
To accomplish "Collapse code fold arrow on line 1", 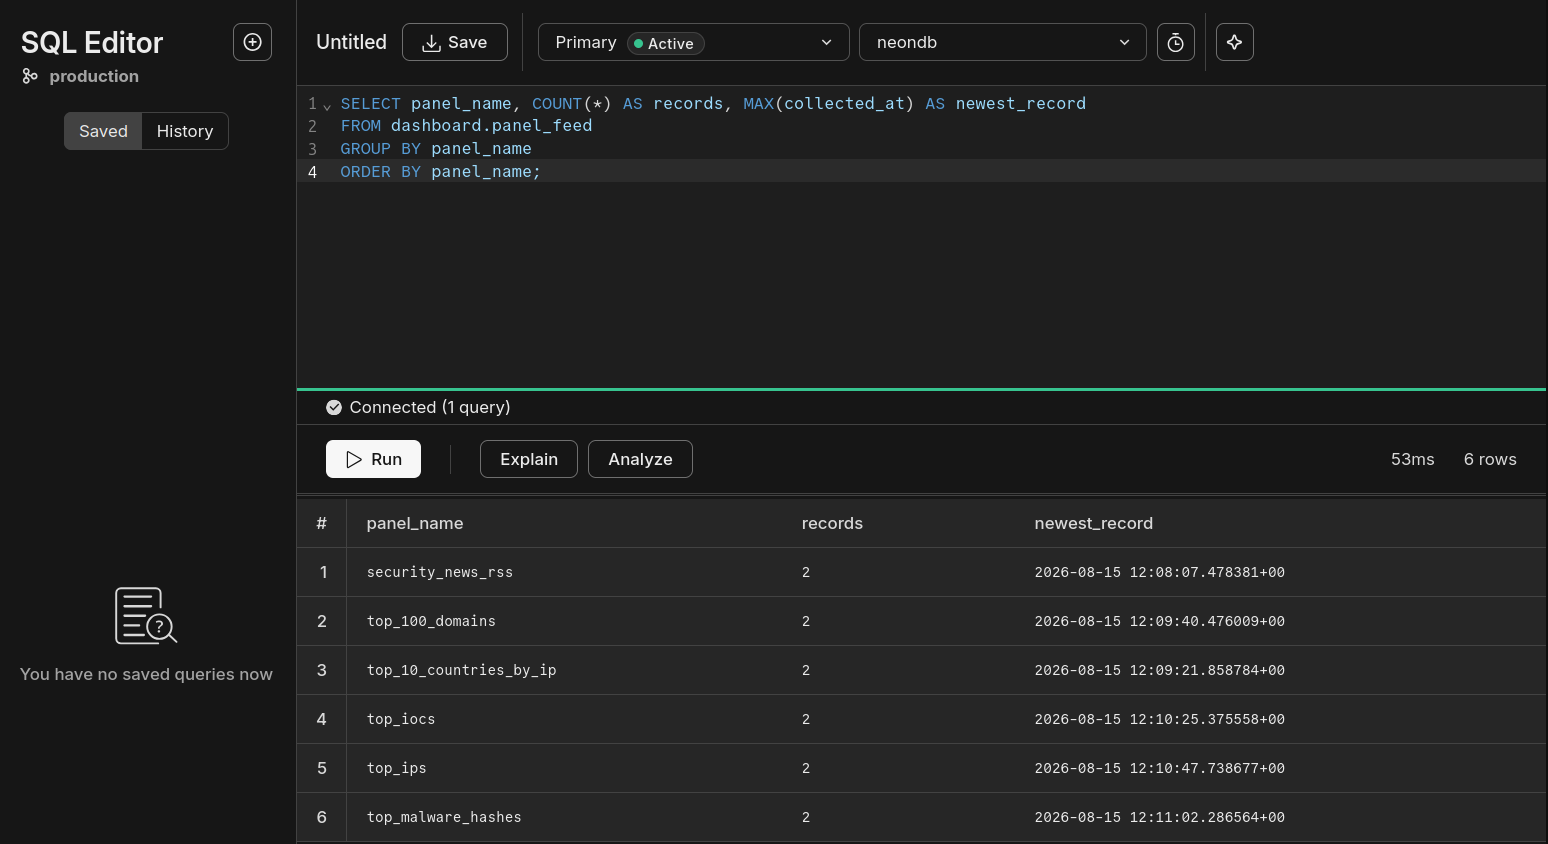I will pyautogui.click(x=327, y=105).
